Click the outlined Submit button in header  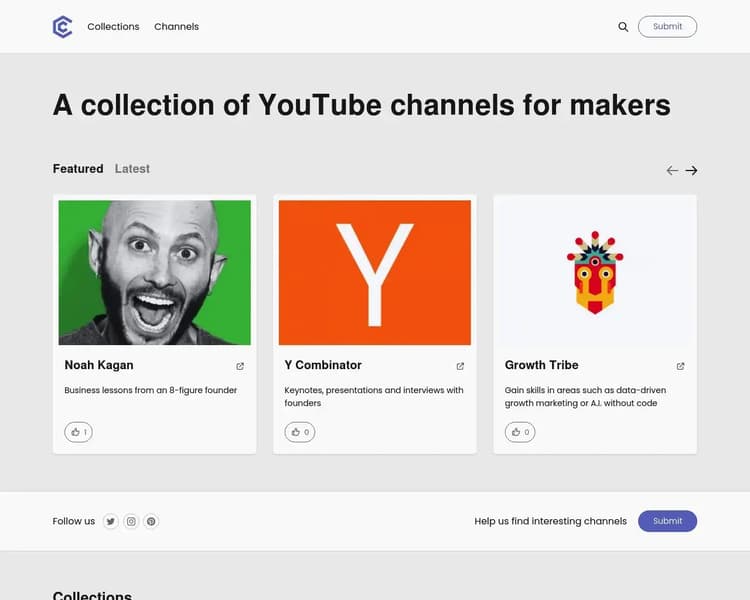(667, 27)
